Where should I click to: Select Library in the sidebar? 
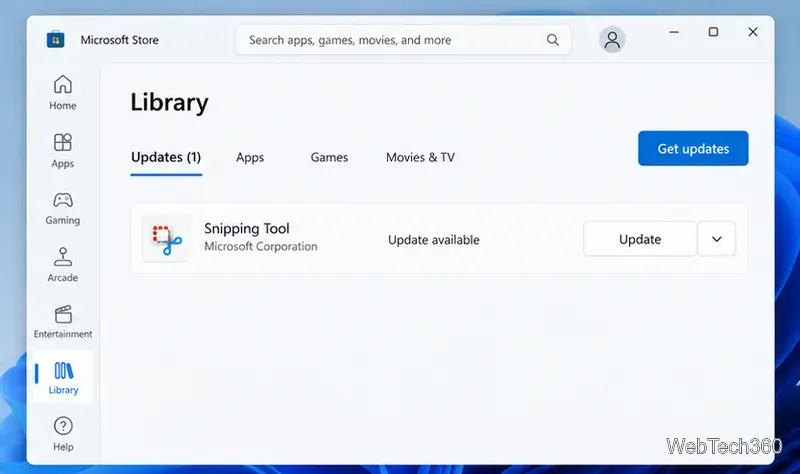pyautogui.click(x=63, y=378)
